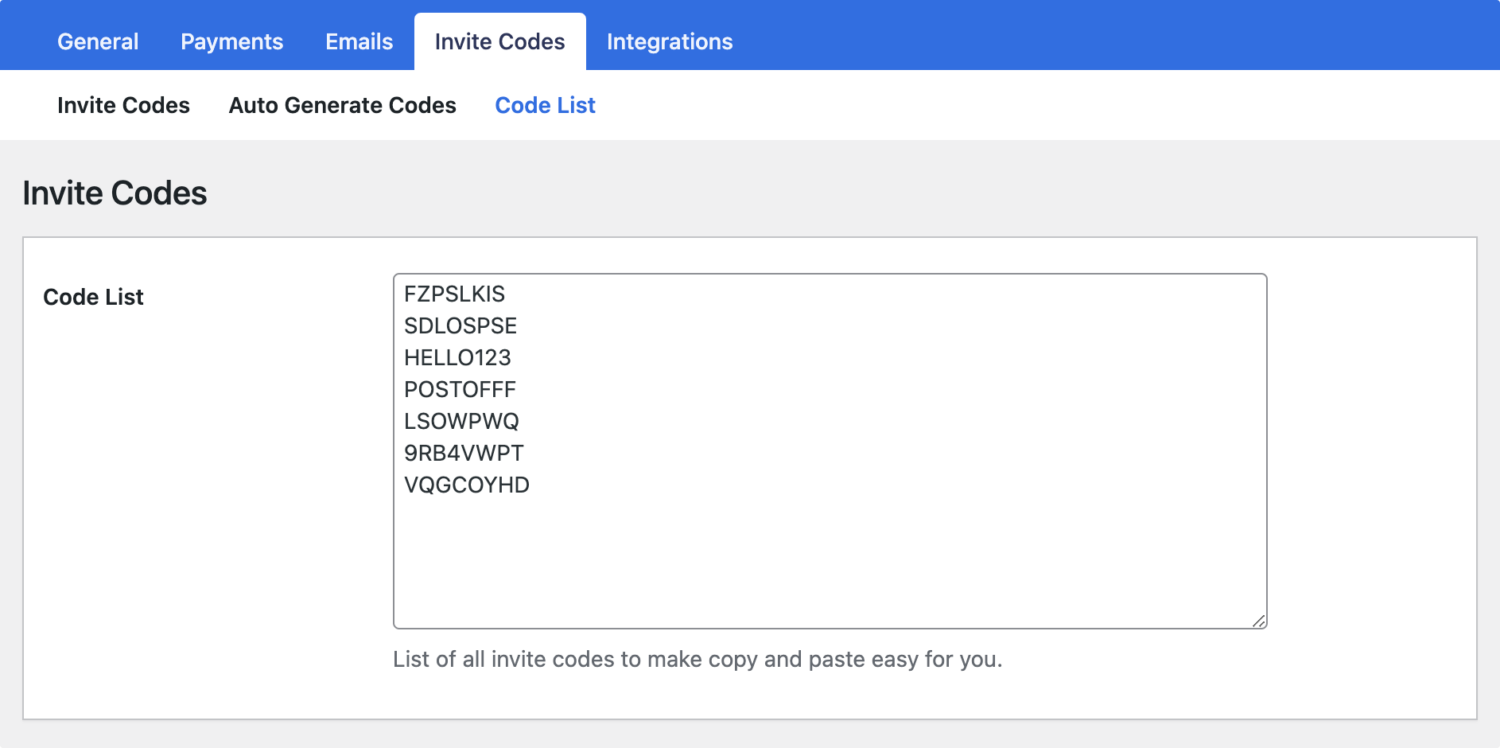Viewport: 1500px width, 748px height.
Task: Grab the textarea resize handle
Action: tap(1259, 621)
